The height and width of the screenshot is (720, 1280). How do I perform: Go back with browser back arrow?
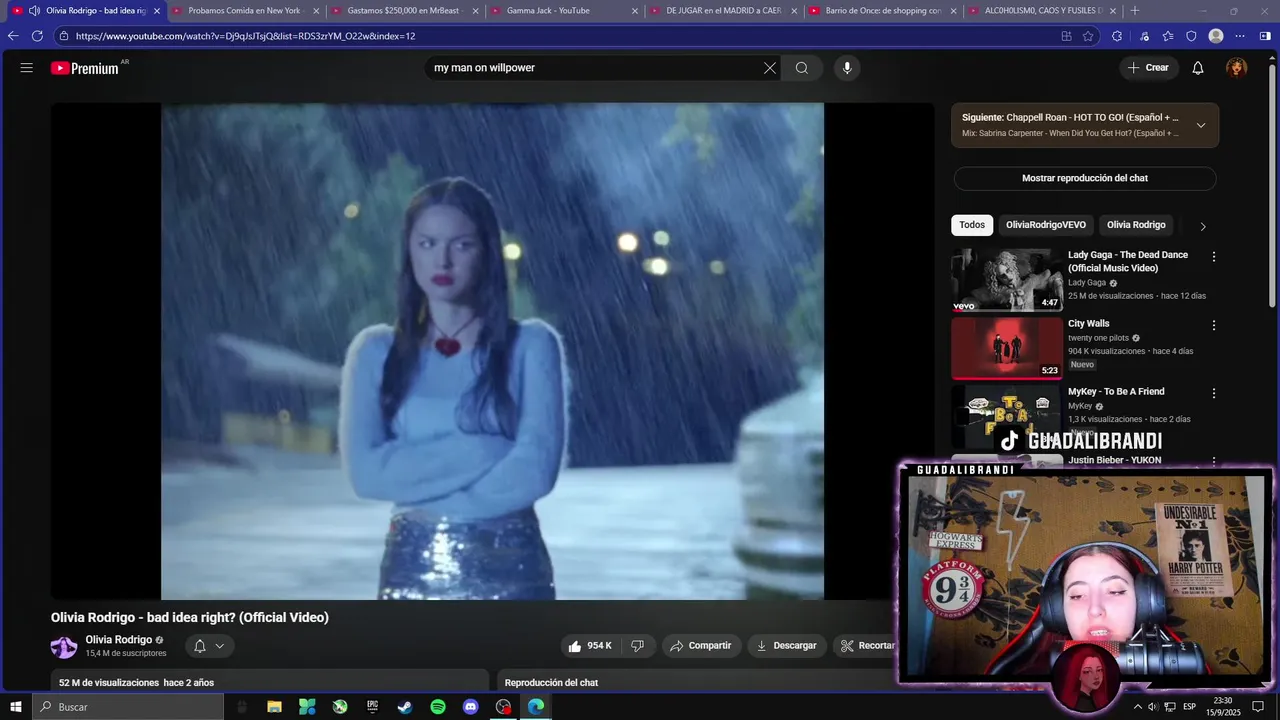tap(13, 36)
